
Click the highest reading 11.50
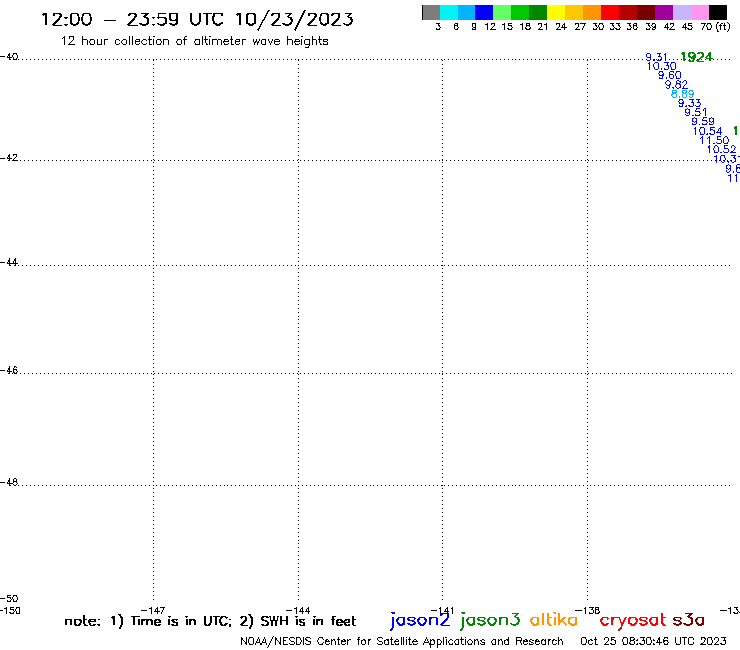[714, 140]
